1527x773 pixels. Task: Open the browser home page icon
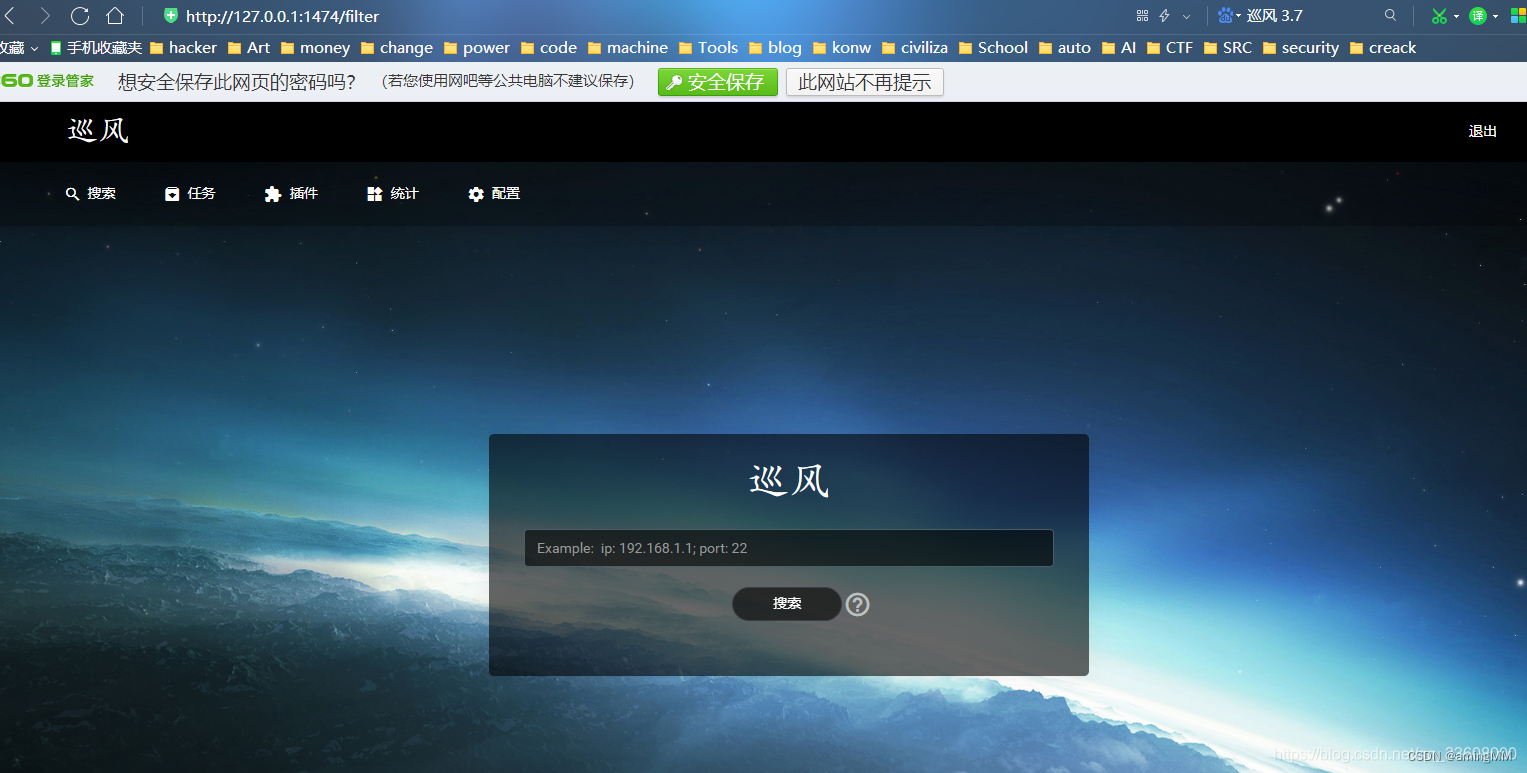point(115,16)
